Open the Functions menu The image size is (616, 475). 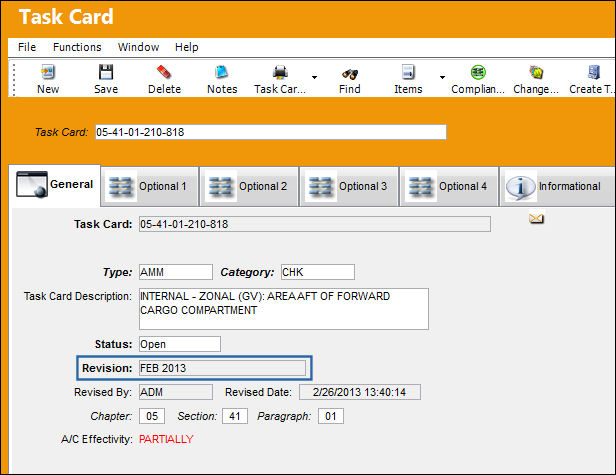[77, 47]
